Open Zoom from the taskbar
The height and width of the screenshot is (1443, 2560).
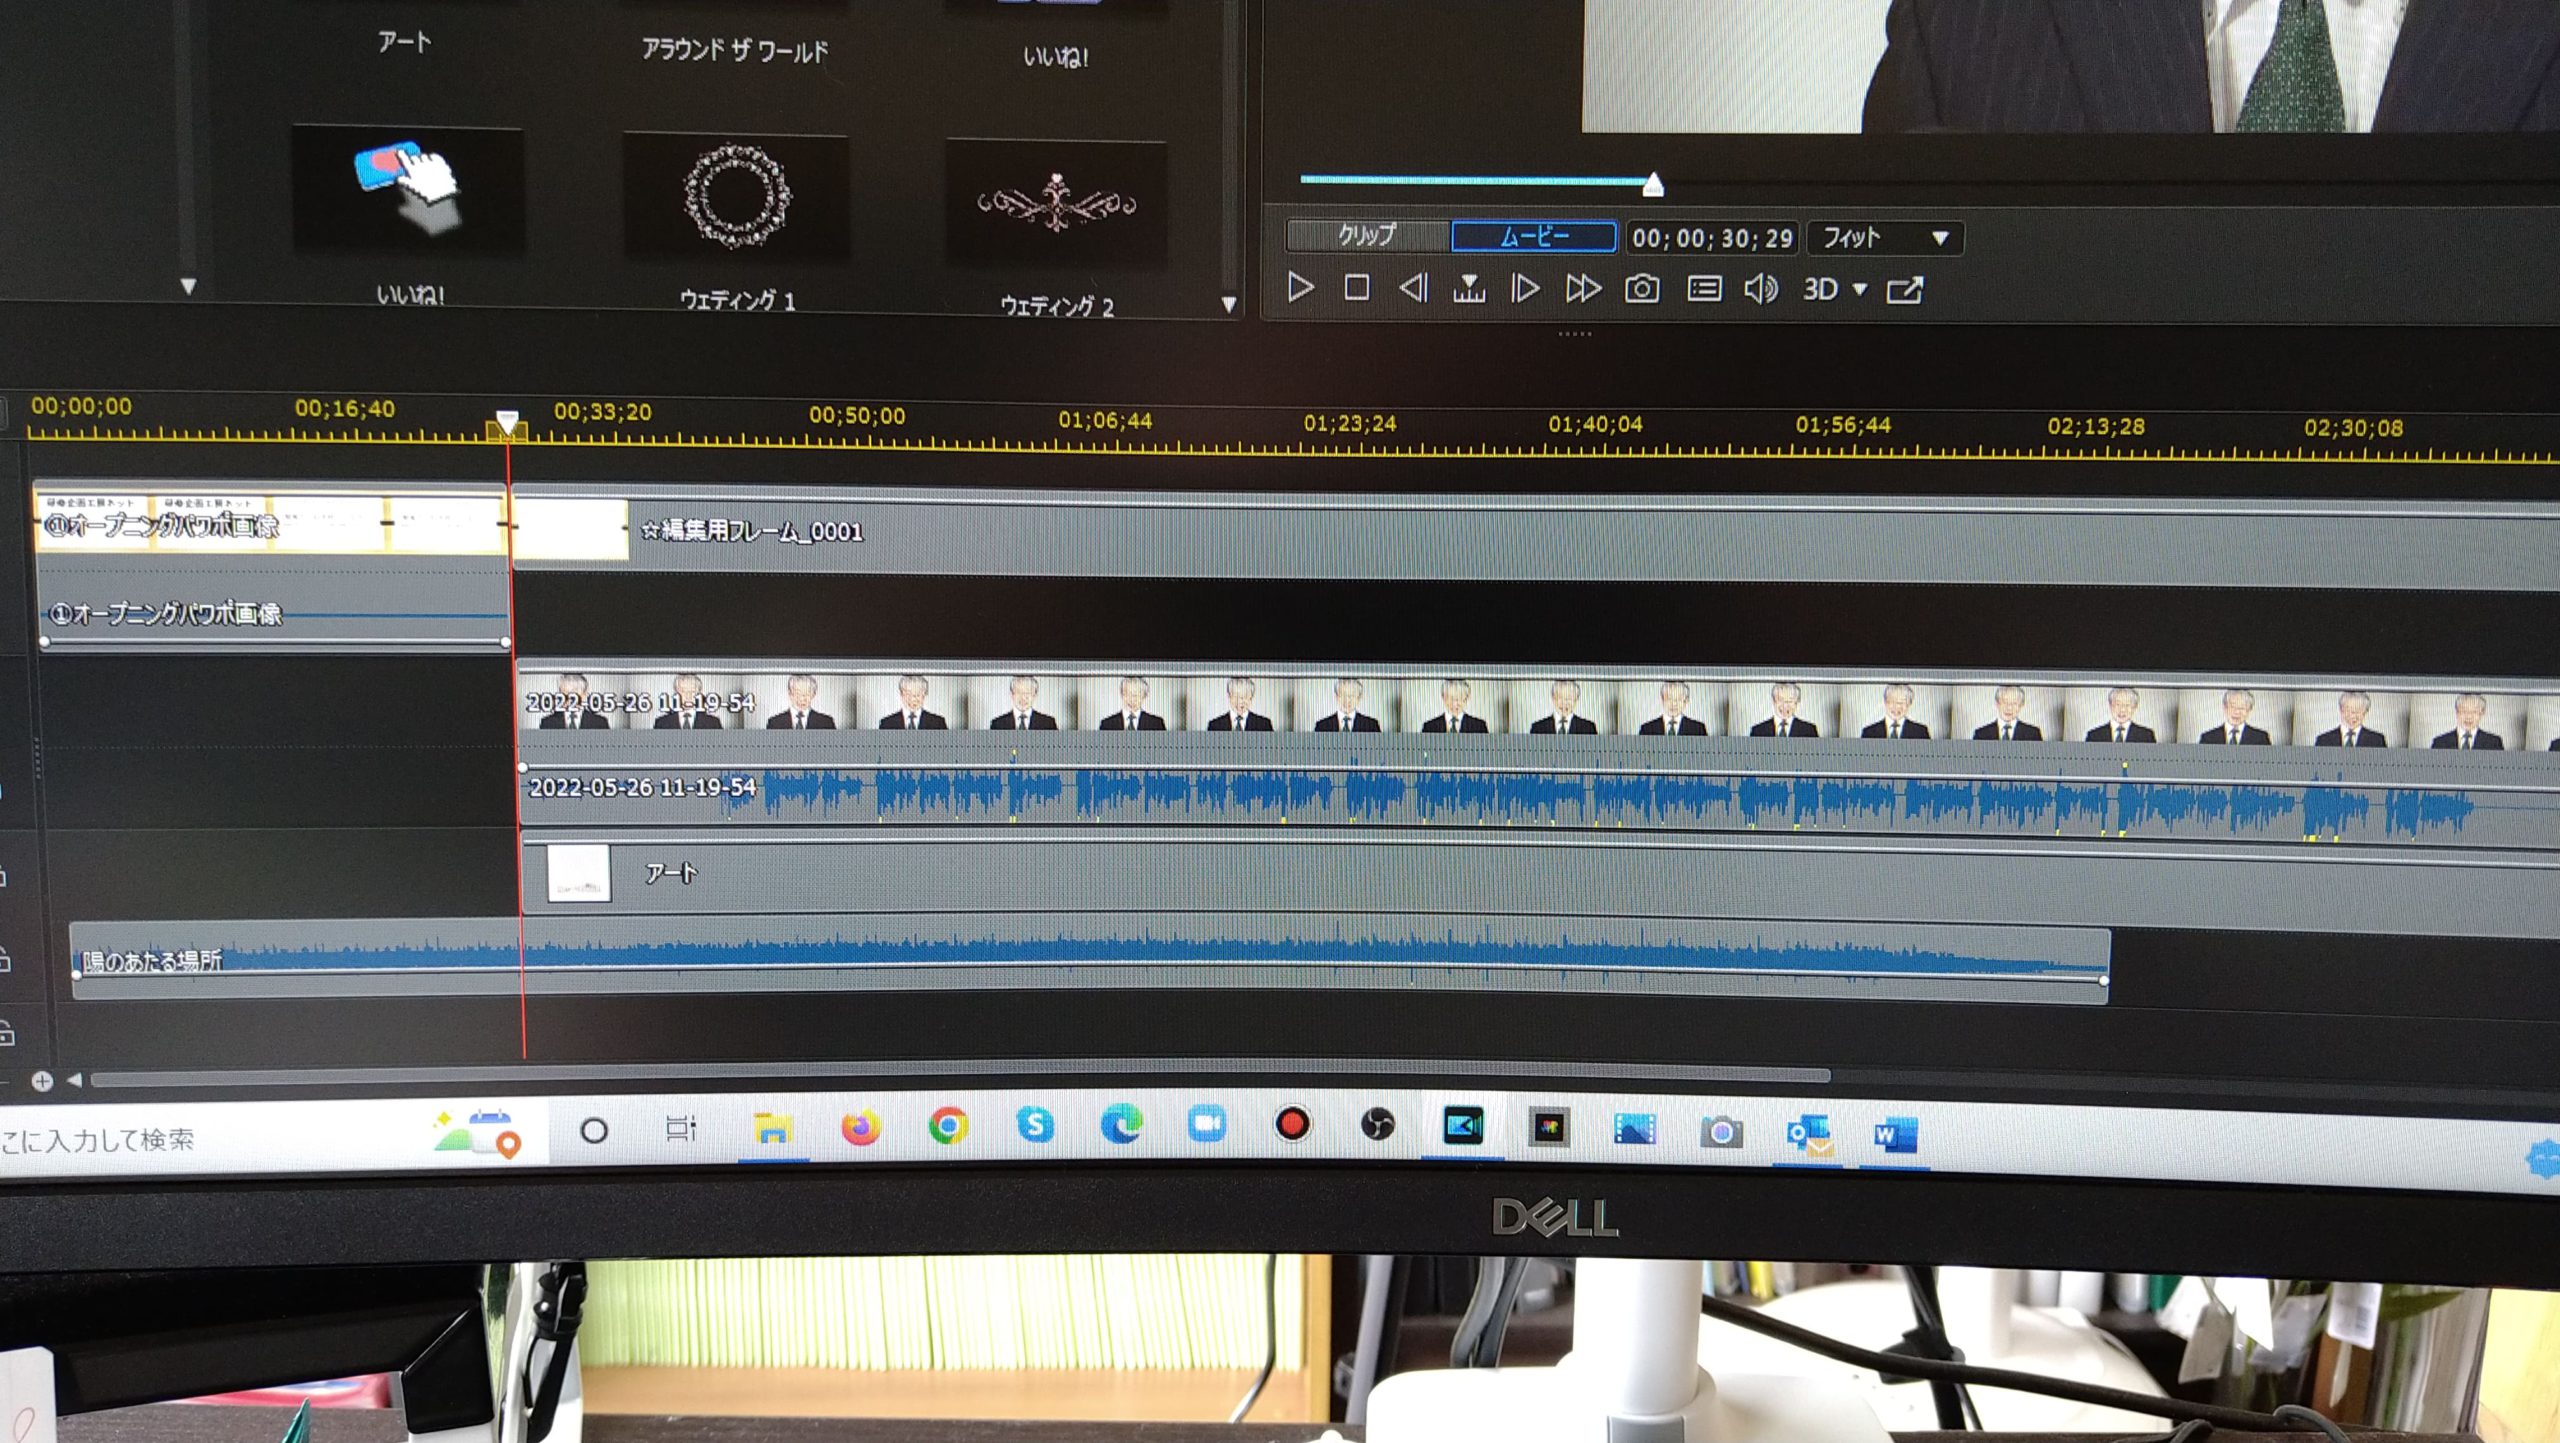1207,1125
